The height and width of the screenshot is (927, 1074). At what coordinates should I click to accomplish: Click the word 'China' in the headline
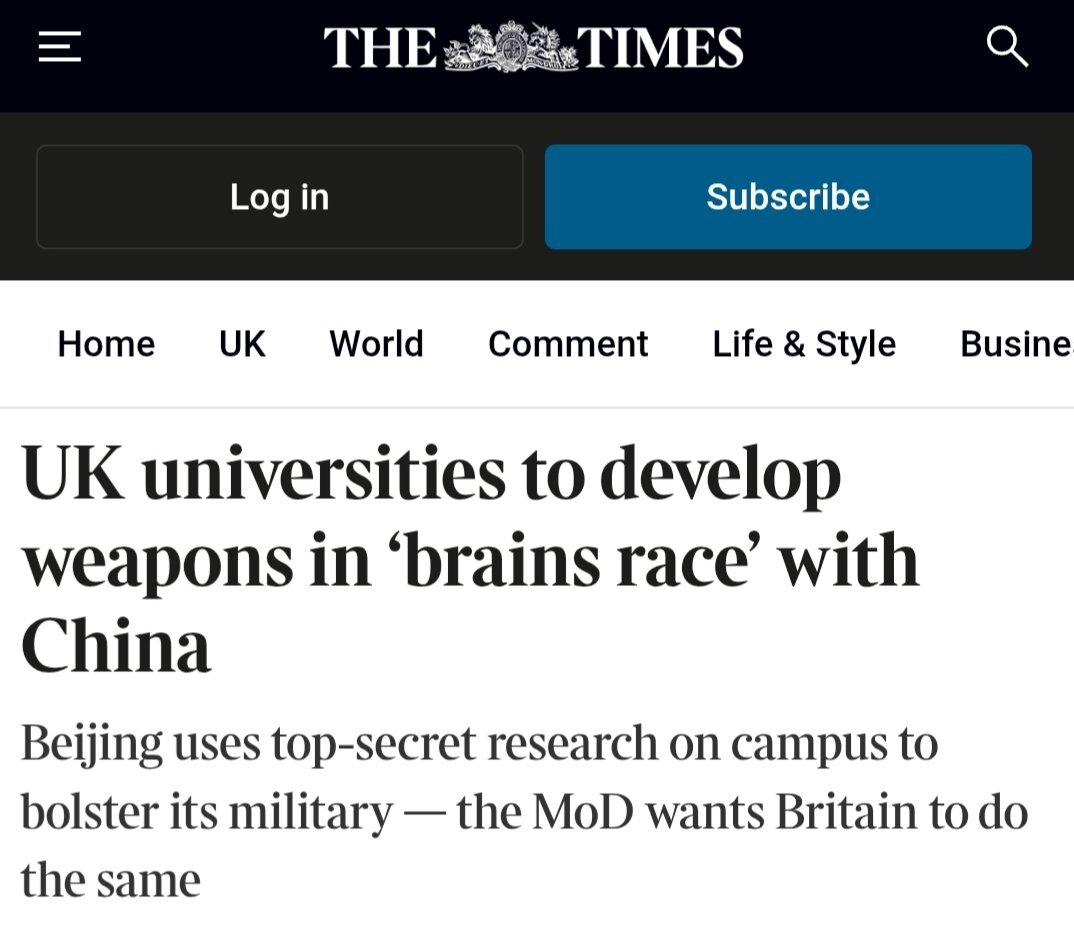click(x=116, y=645)
